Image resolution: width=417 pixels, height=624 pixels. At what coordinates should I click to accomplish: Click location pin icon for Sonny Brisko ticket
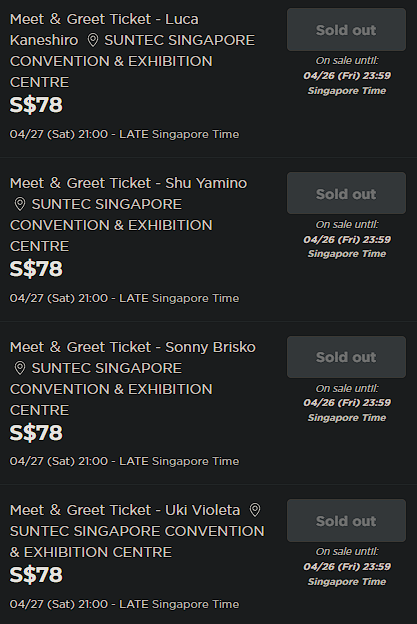pos(20,368)
